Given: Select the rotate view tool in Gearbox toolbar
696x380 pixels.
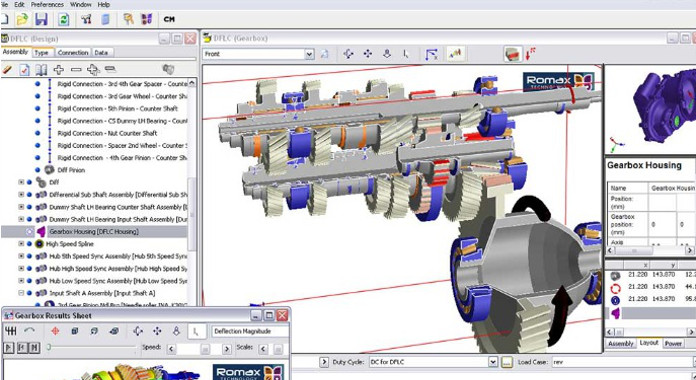Looking at the screenshot, I should click(348, 54).
